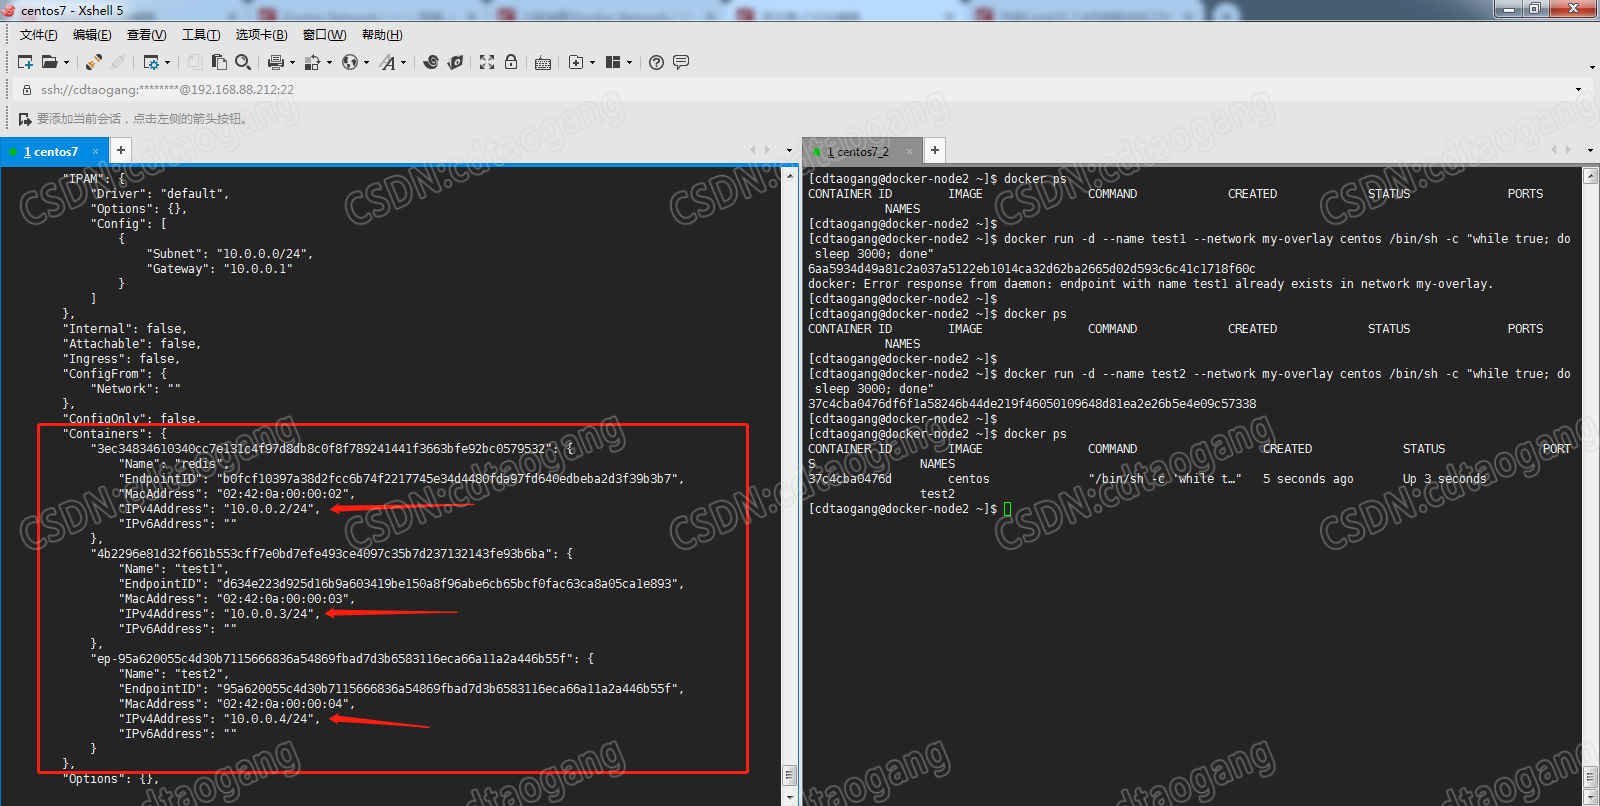Expand the globe encoding dropdown arrow
Screen dimensions: 1600x806
coord(366,63)
